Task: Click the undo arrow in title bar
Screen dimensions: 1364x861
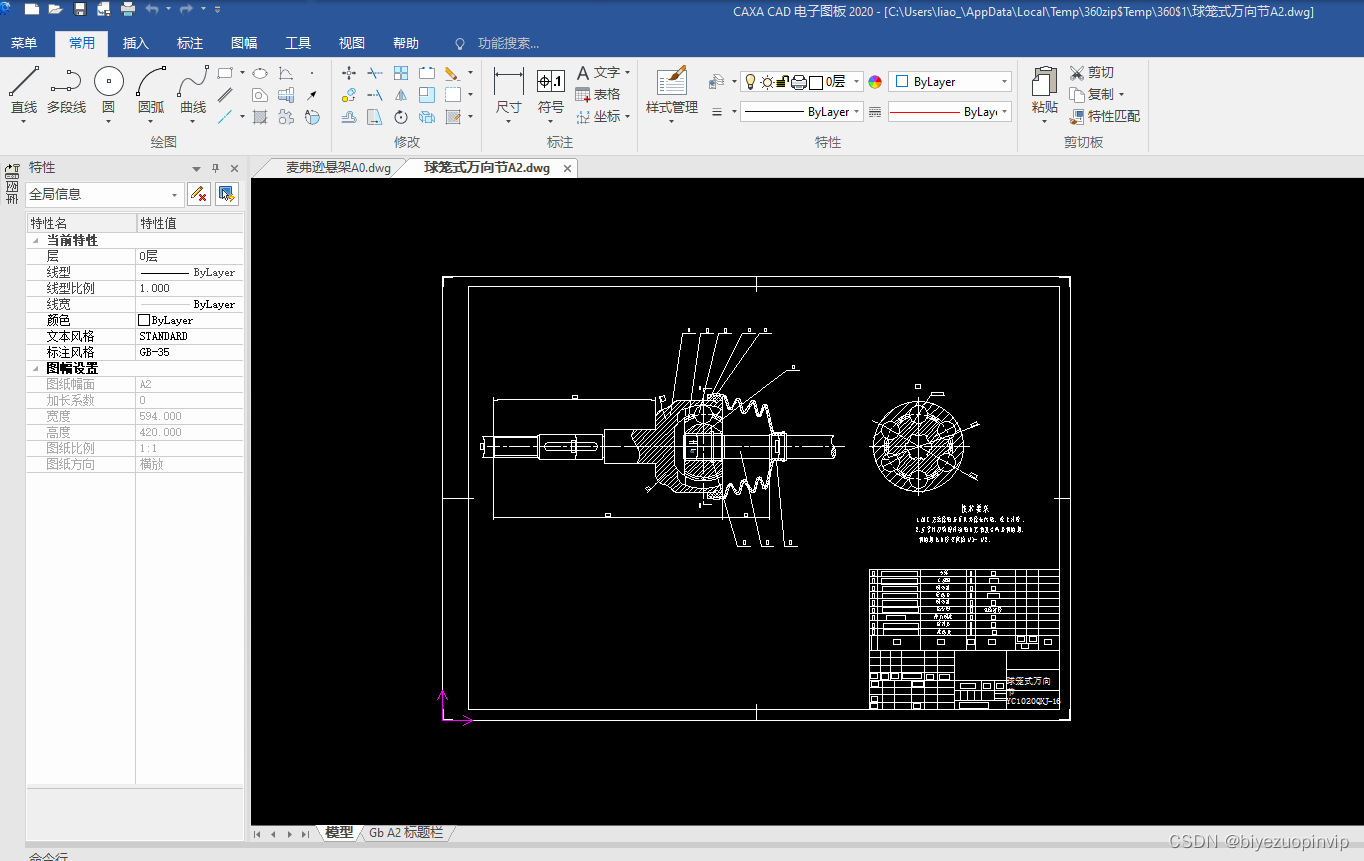Action: 151,9
